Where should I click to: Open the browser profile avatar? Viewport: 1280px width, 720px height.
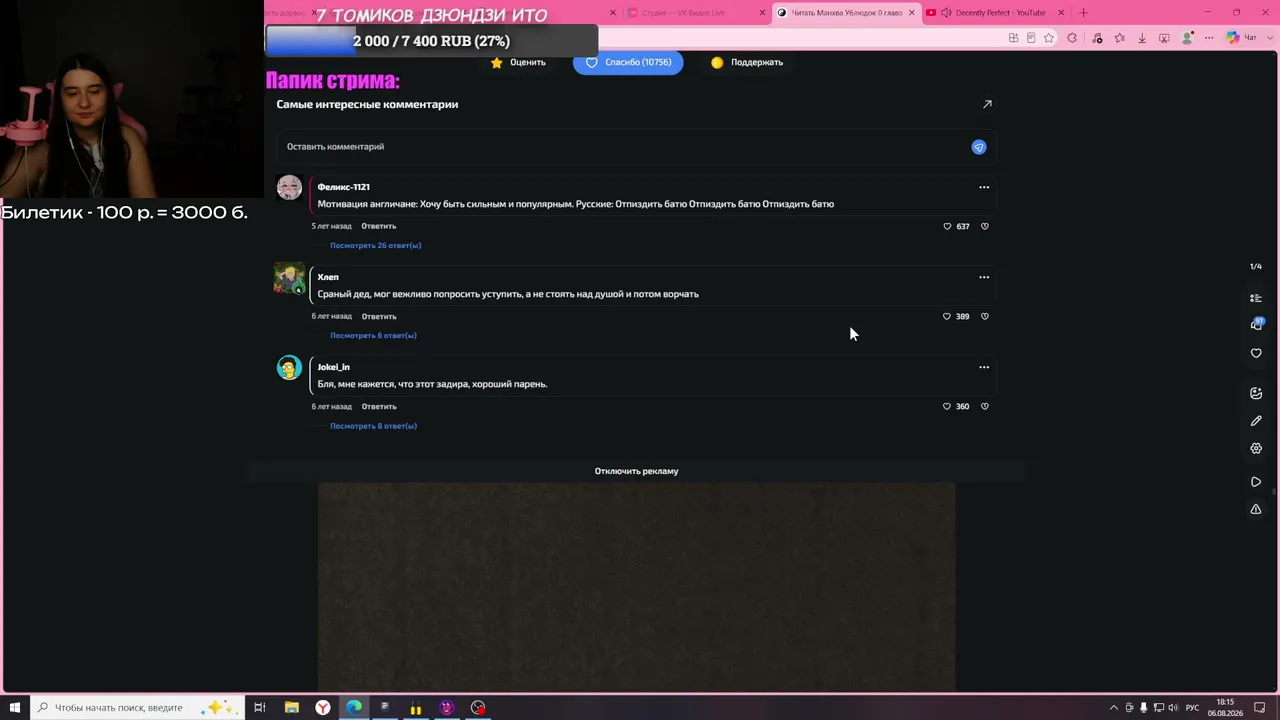coord(1187,38)
